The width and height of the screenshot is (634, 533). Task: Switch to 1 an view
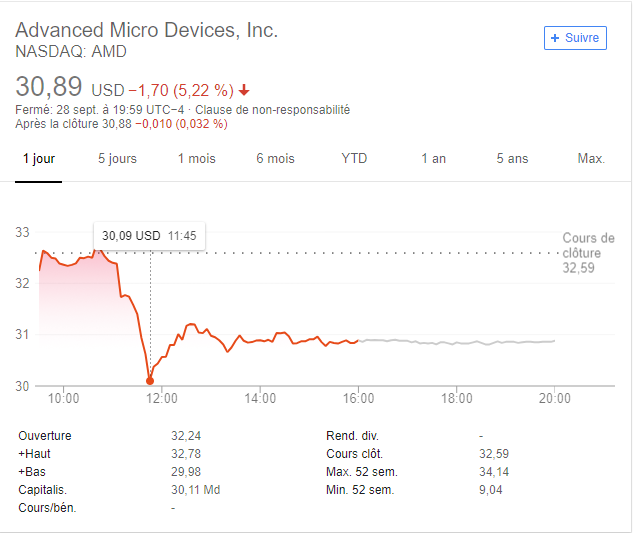pos(433,159)
